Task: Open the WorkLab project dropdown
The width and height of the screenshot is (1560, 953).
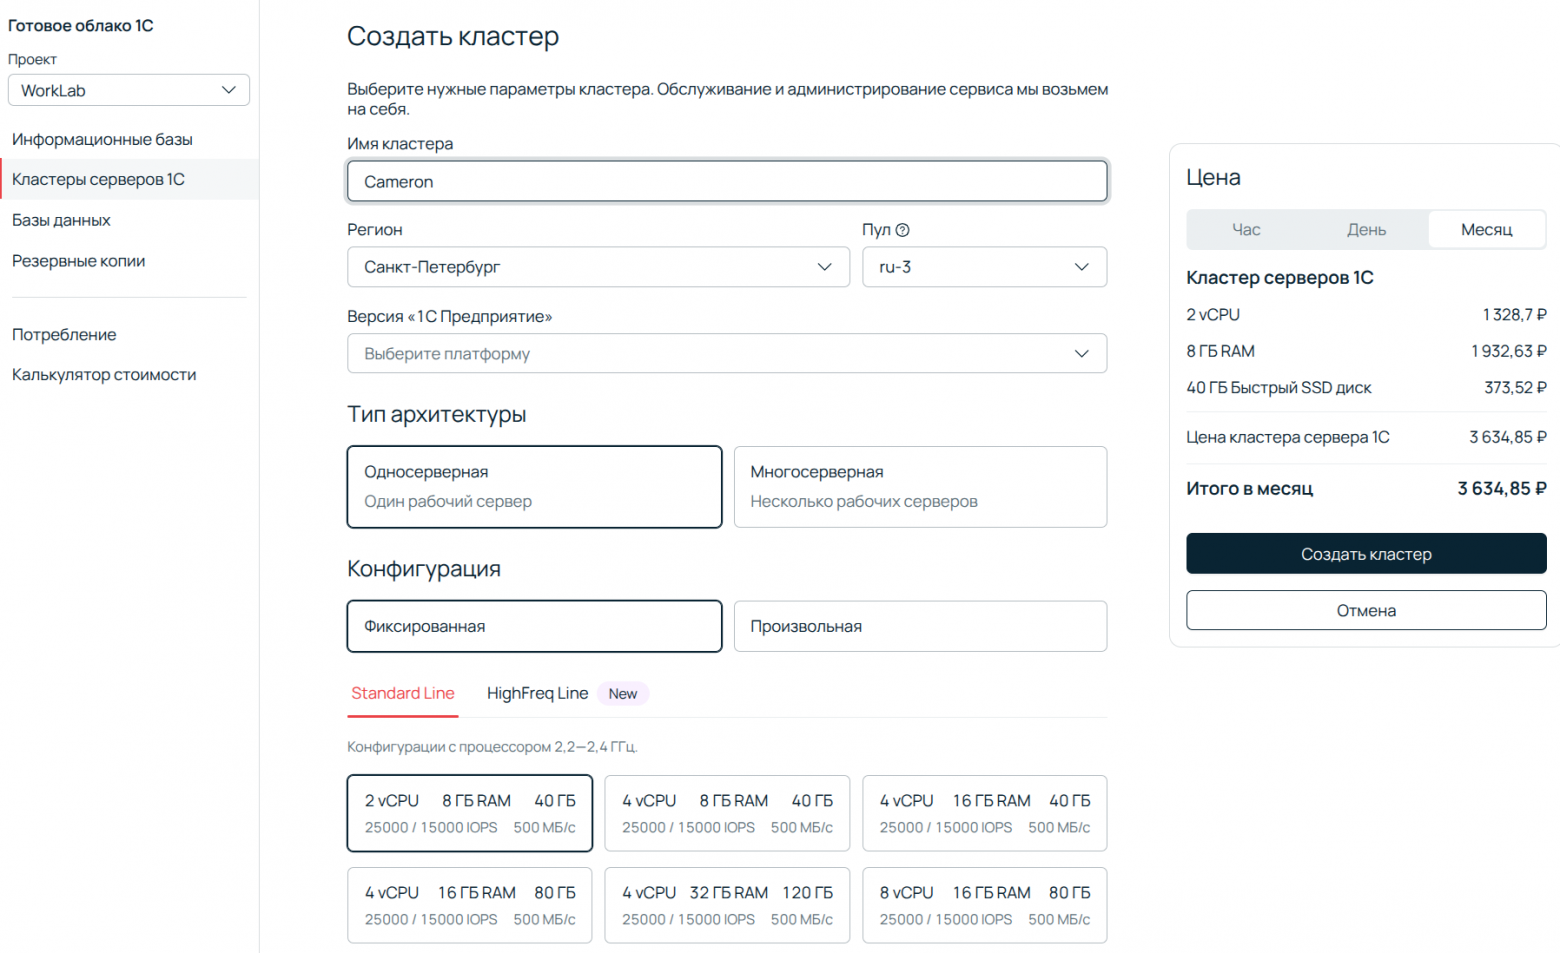Action: click(x=129, y=90)
